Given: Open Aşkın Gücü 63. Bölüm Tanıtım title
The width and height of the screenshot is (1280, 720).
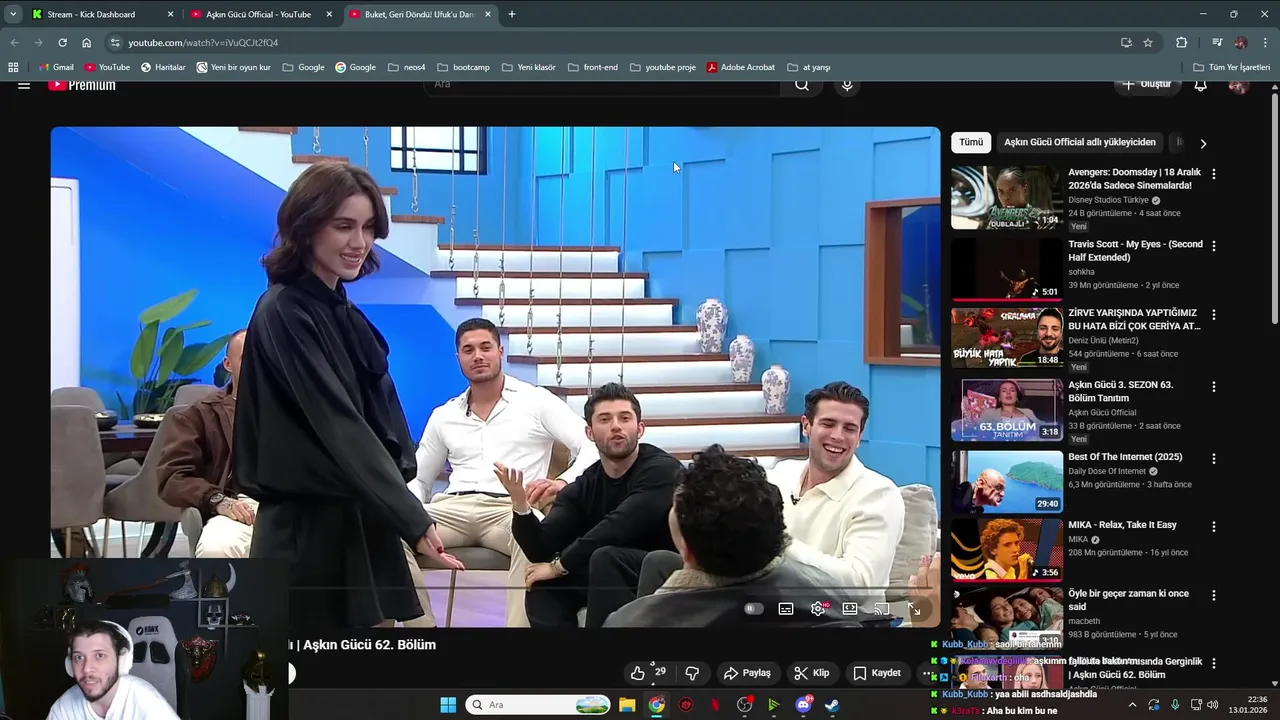Looking at the screenshot, I should pos(1120,391).
